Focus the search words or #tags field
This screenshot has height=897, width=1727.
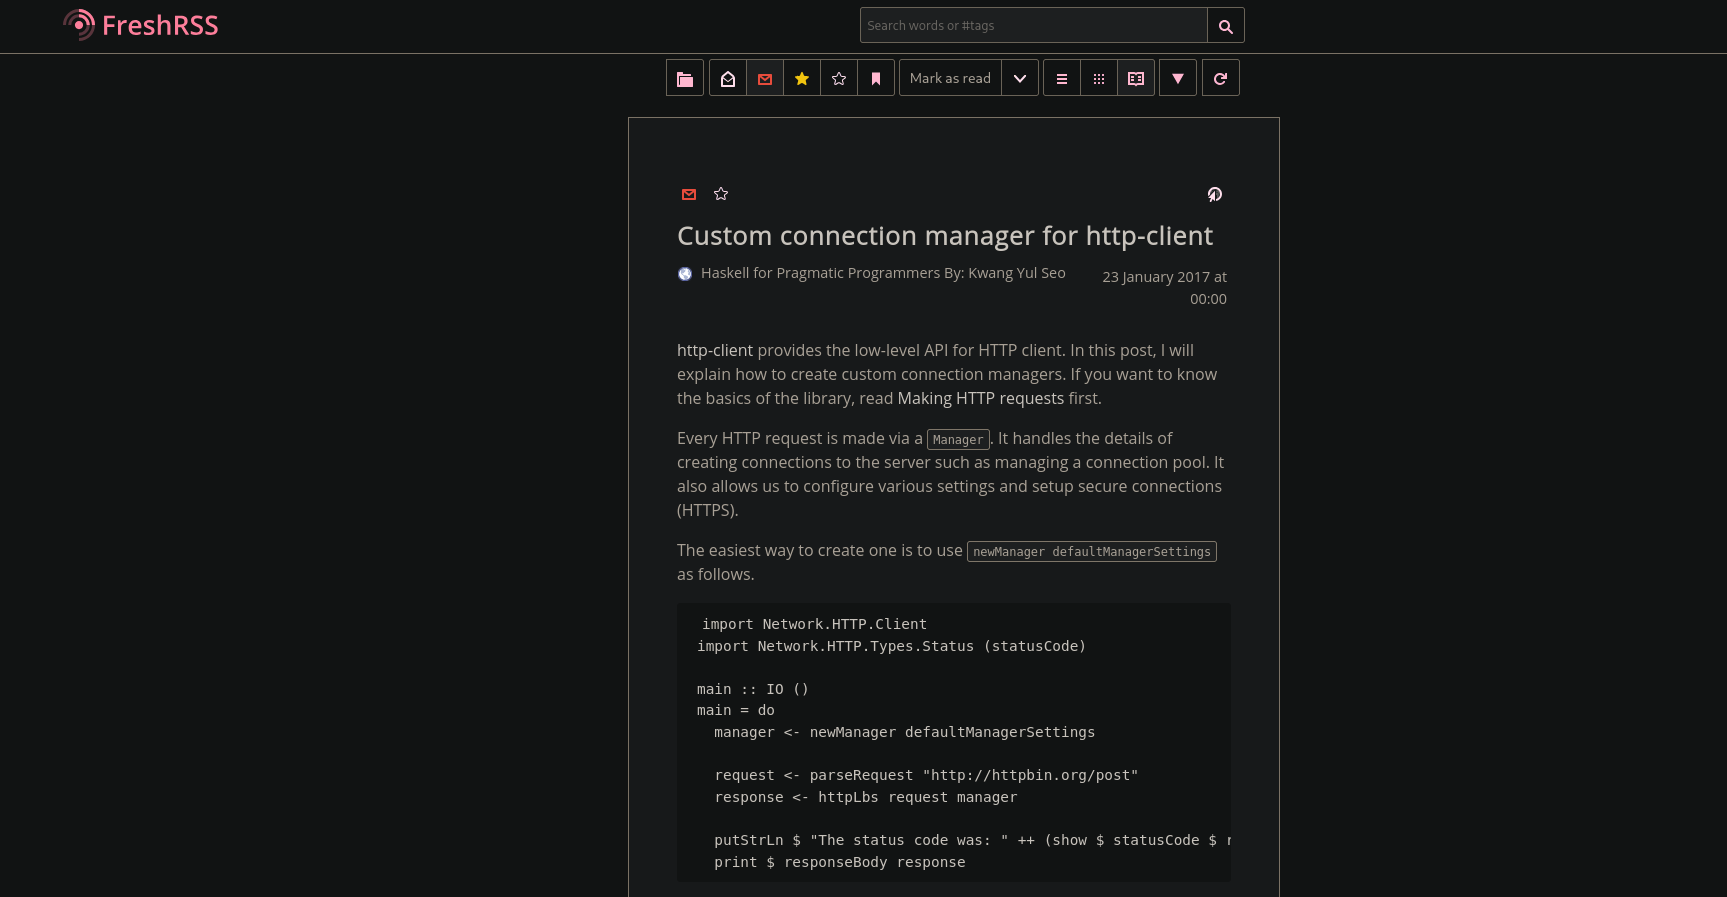1034,26
